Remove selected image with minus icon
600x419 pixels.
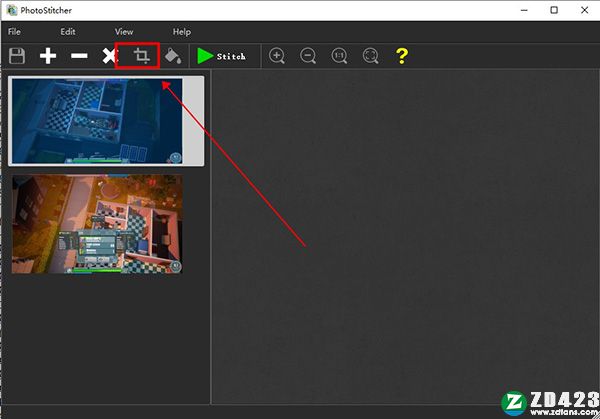click(x=79, y=56)
